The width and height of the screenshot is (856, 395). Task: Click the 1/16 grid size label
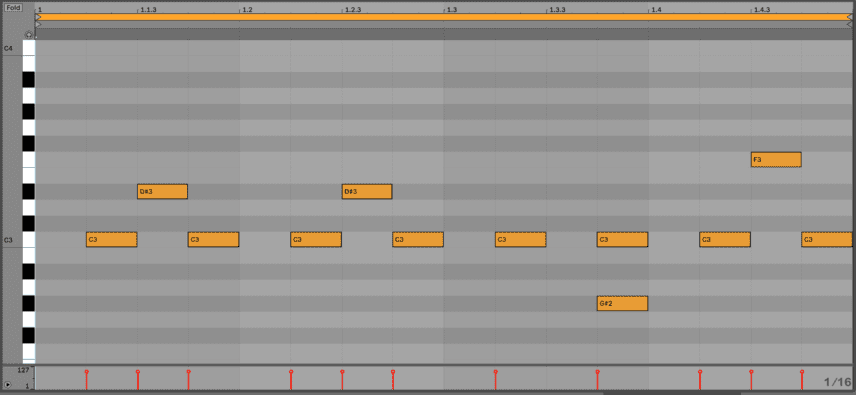(837, 382)
